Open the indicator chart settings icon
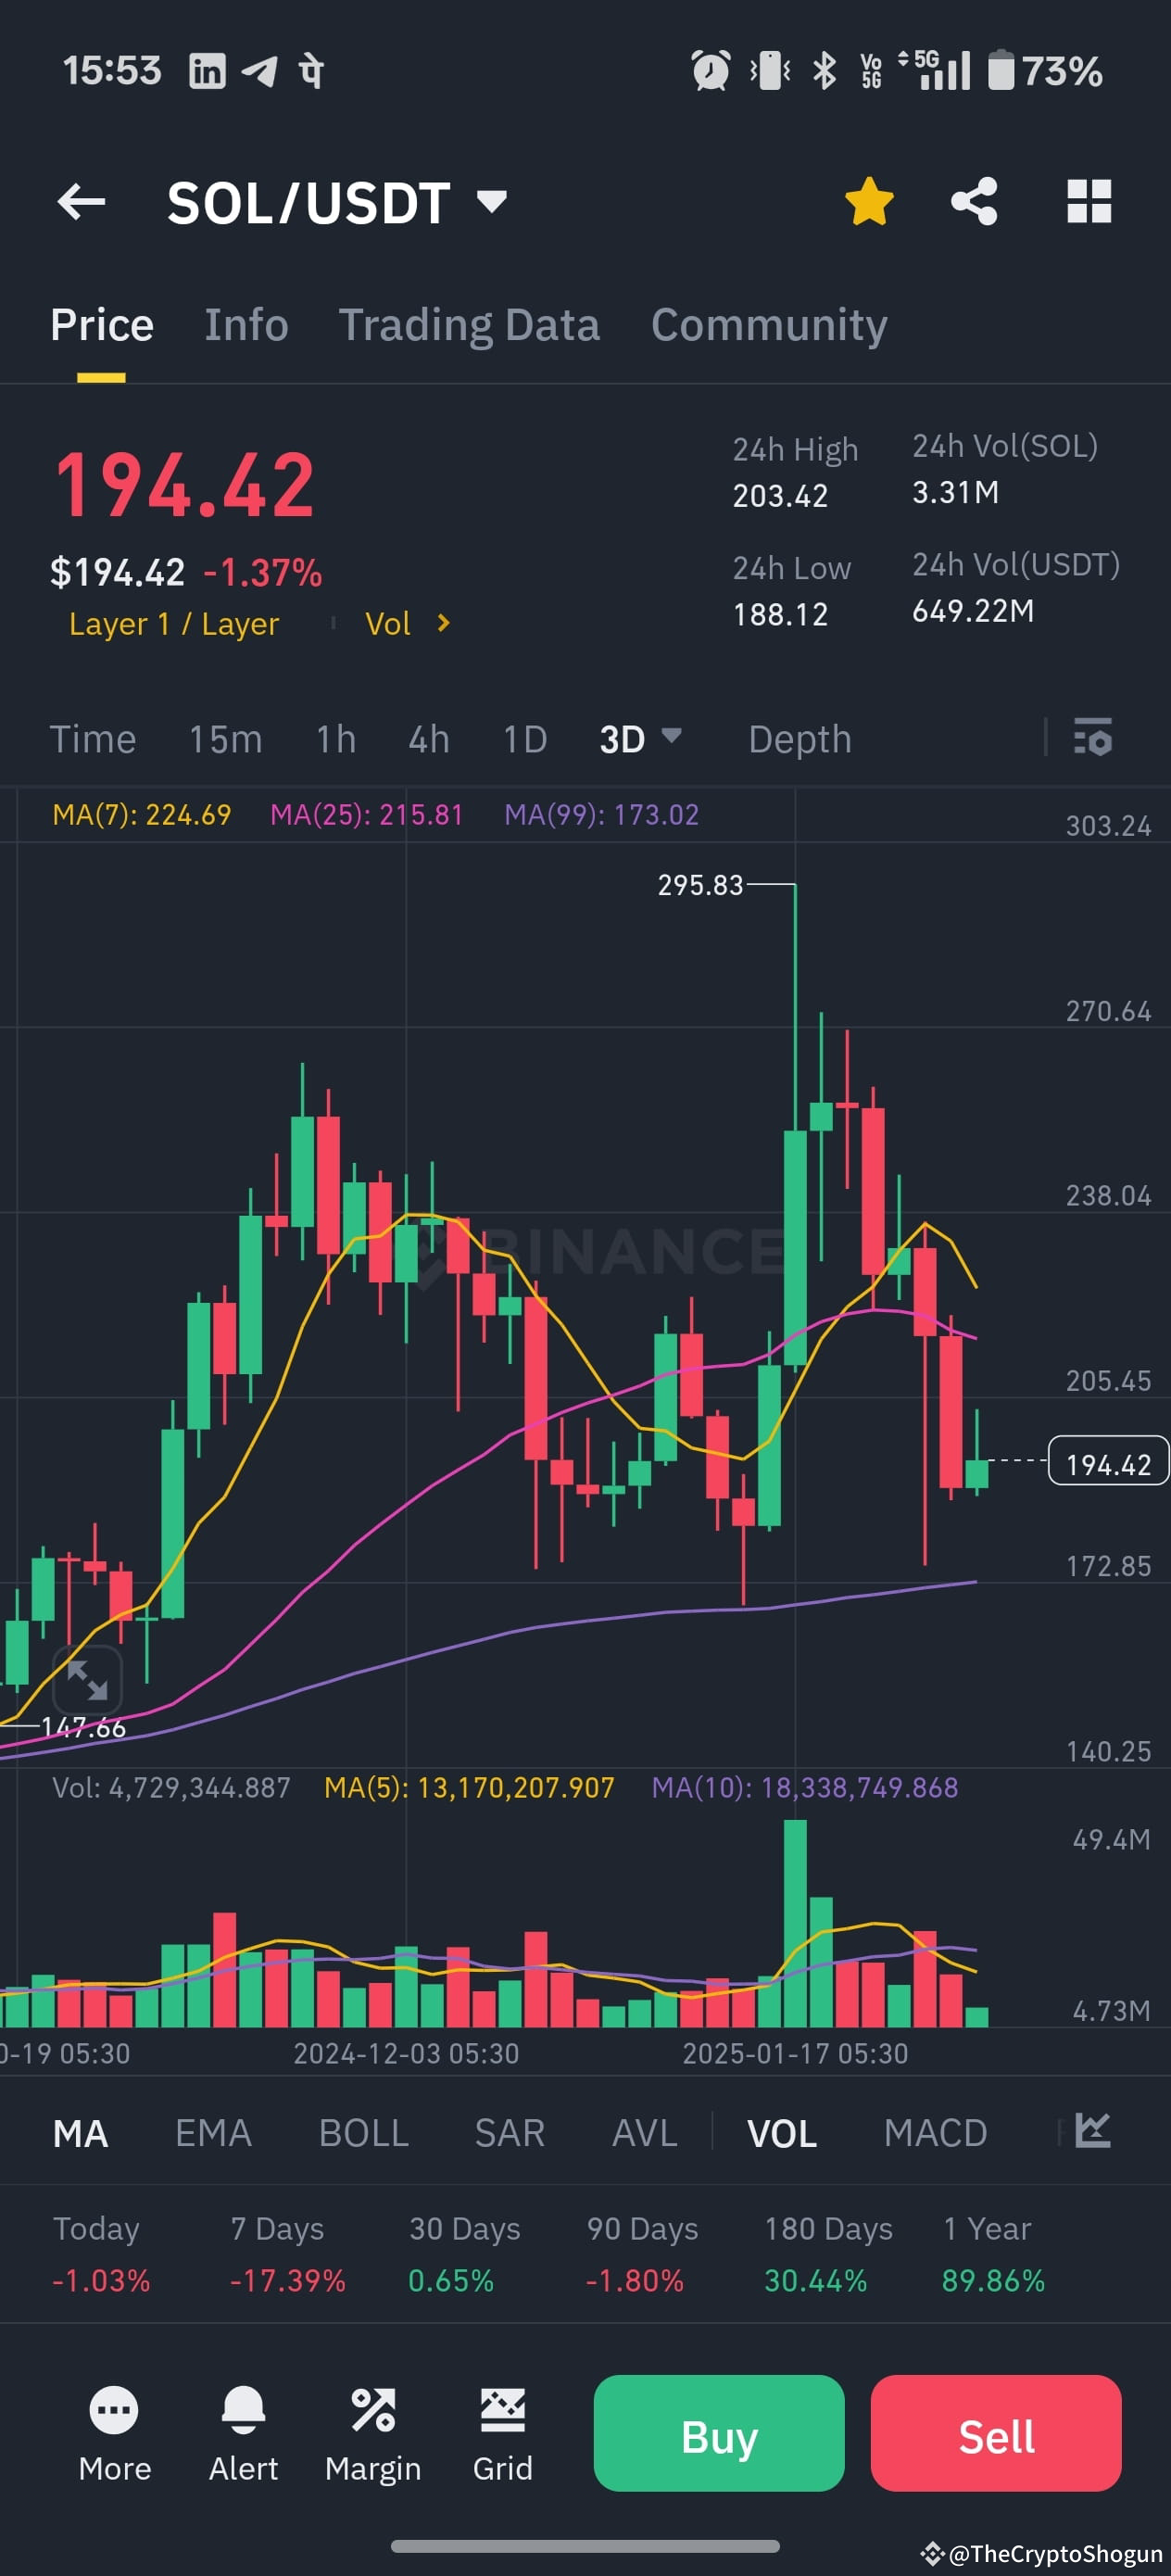The width and height of the screenshot is (1171, 2576). [1093, 2130]
